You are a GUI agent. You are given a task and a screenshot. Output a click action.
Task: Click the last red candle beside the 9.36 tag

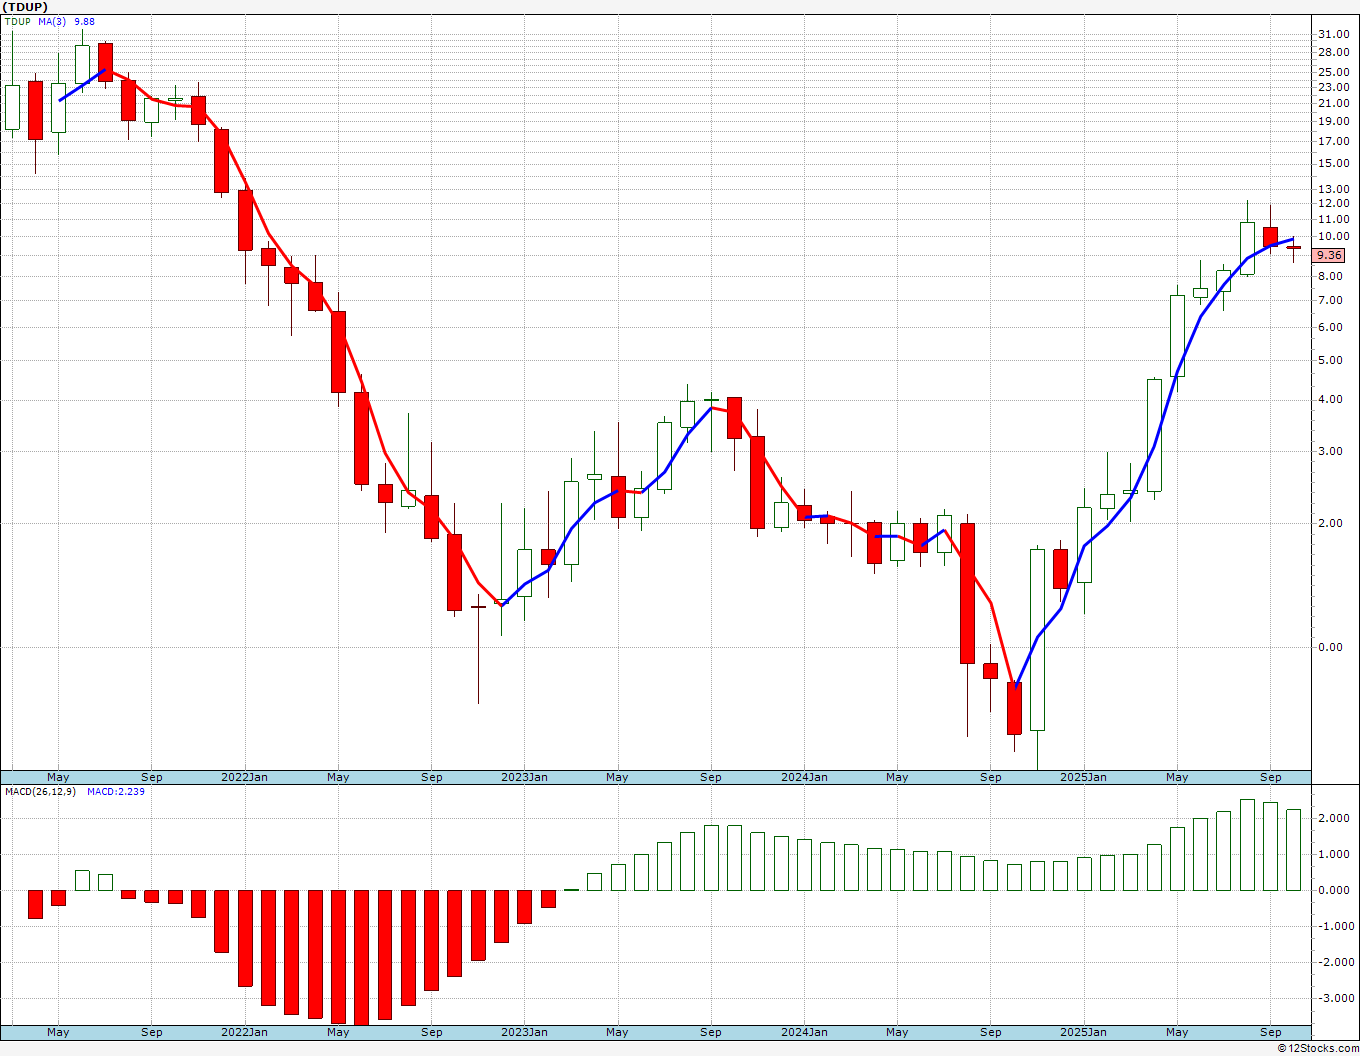pyautogui.click(x=1294, y=248)
